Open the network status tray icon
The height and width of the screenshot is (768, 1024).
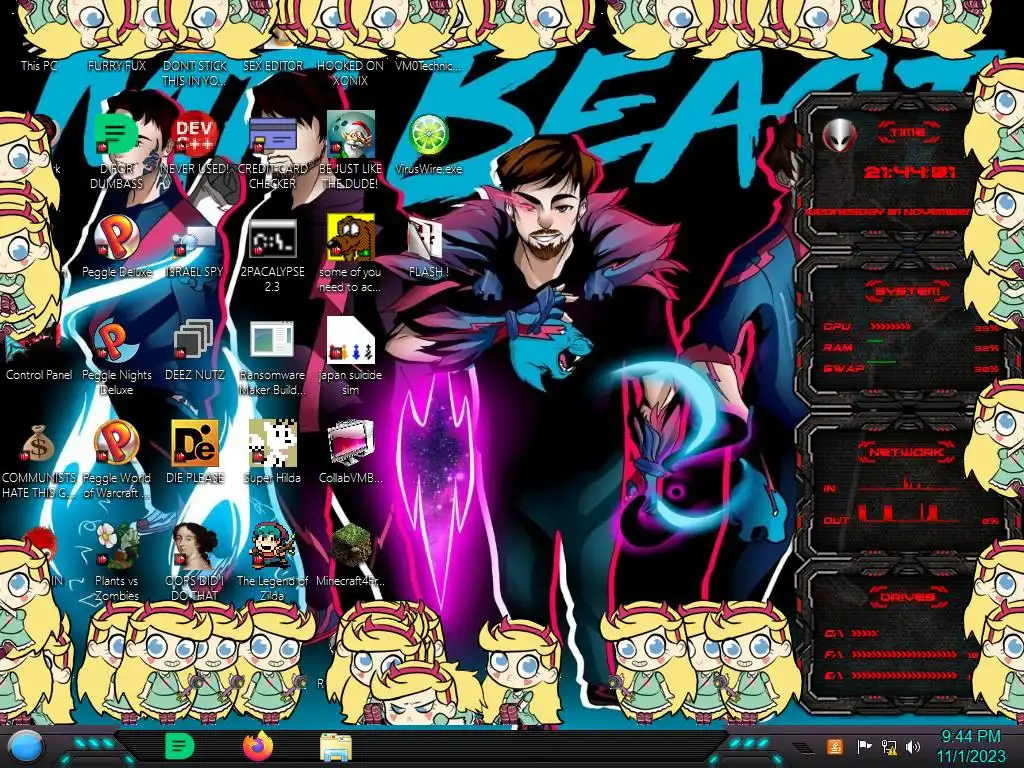888,746
